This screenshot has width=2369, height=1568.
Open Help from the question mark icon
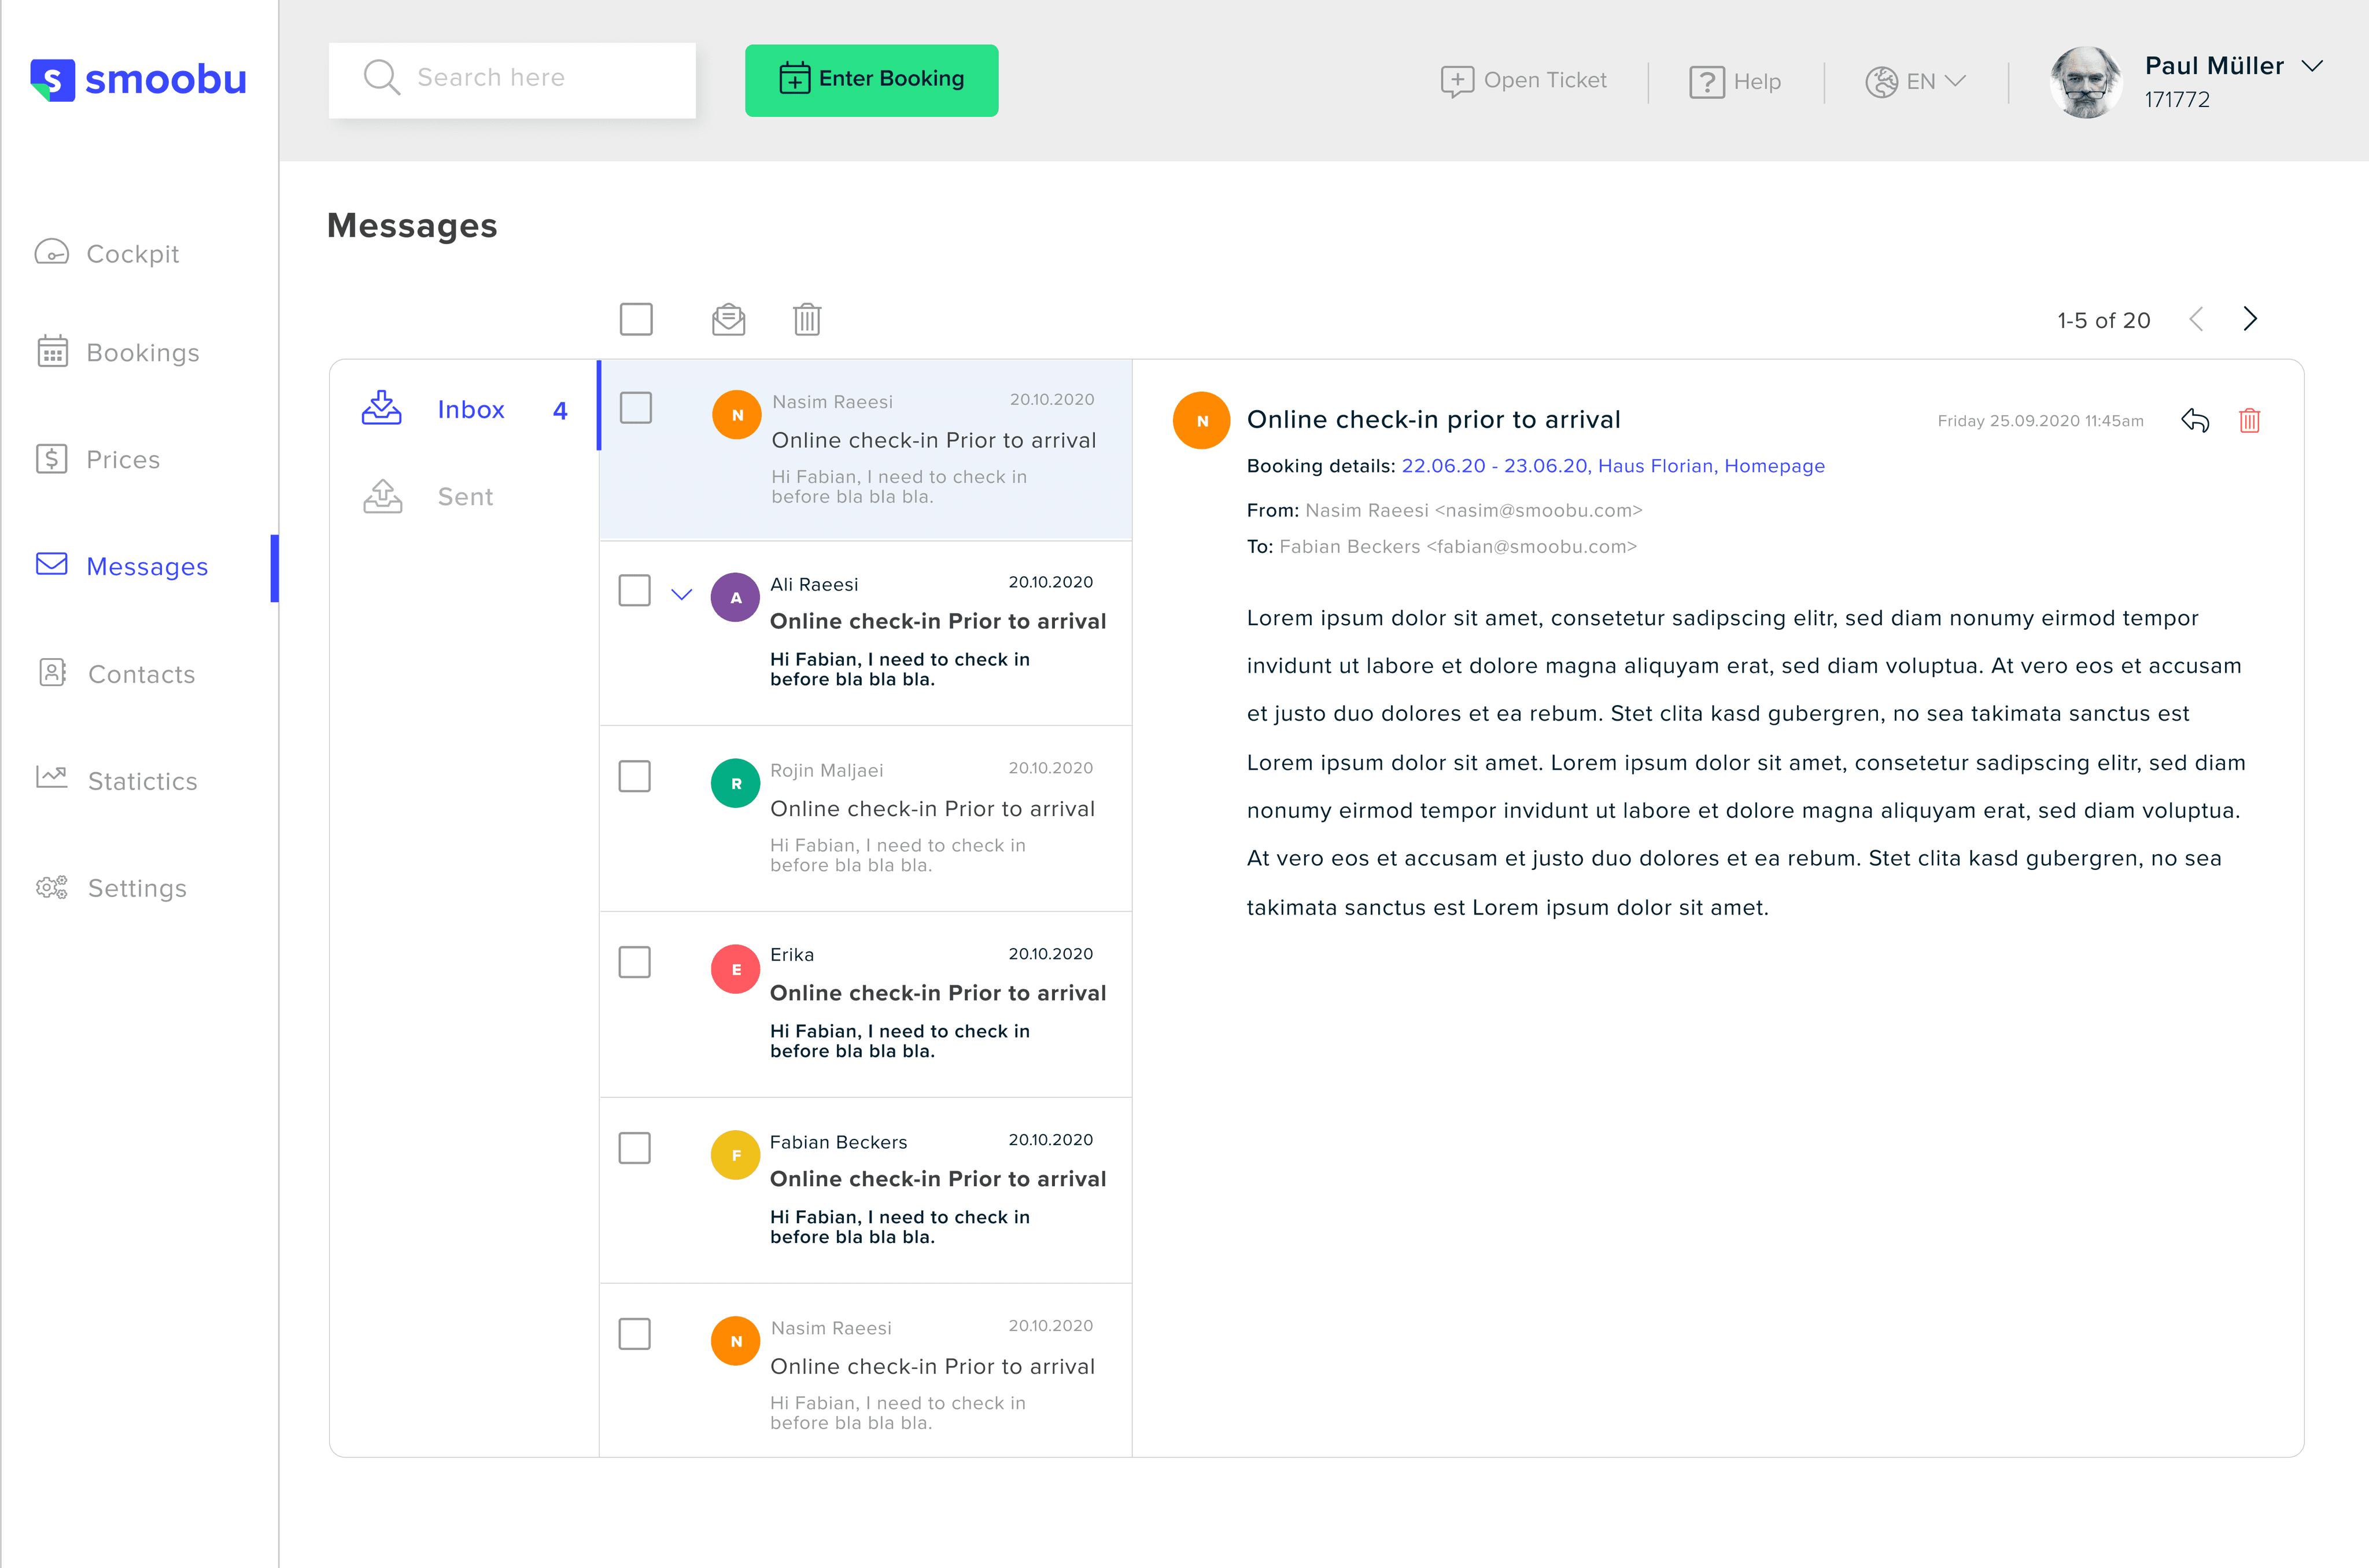[1706, 82]
